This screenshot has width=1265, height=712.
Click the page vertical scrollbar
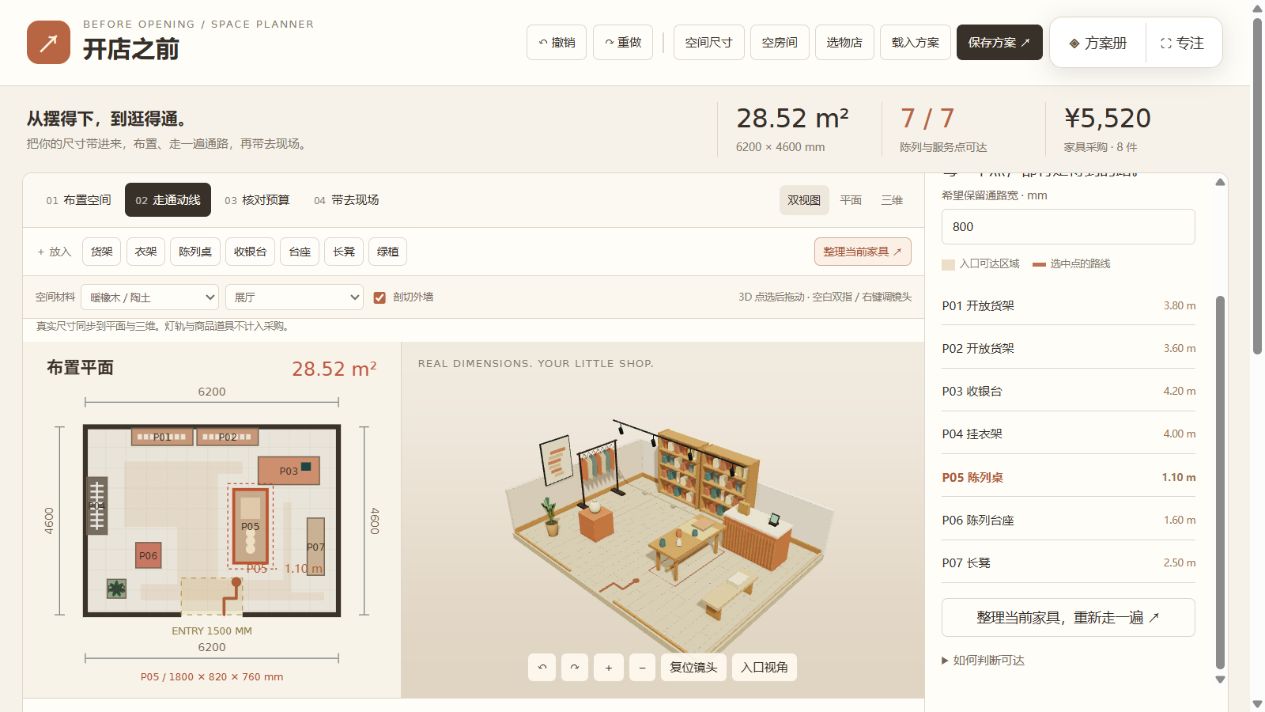pyautogui.click(x=1257, y=185)
